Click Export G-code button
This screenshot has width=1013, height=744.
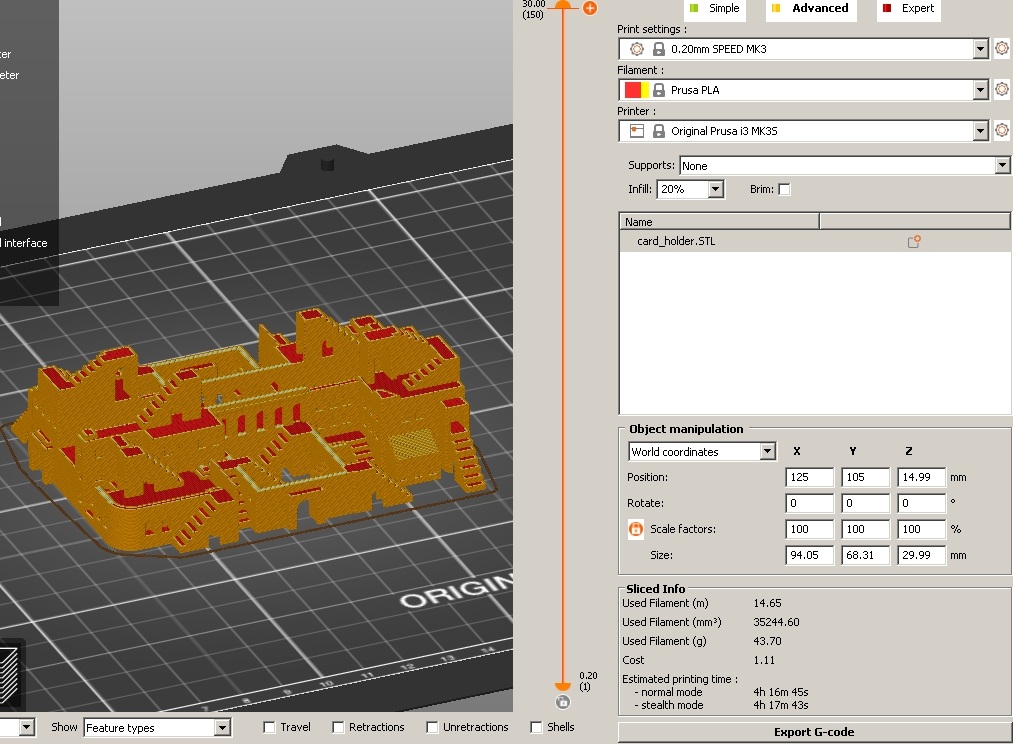click(814, 732)
